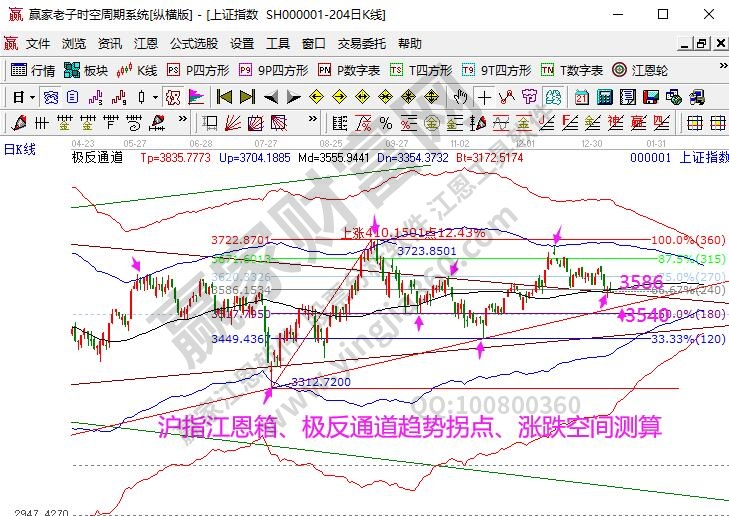Expand toolbar overflow chevron beside 江恩轮
The width and height of the screenshot is (729, 516).
[723, 66]
